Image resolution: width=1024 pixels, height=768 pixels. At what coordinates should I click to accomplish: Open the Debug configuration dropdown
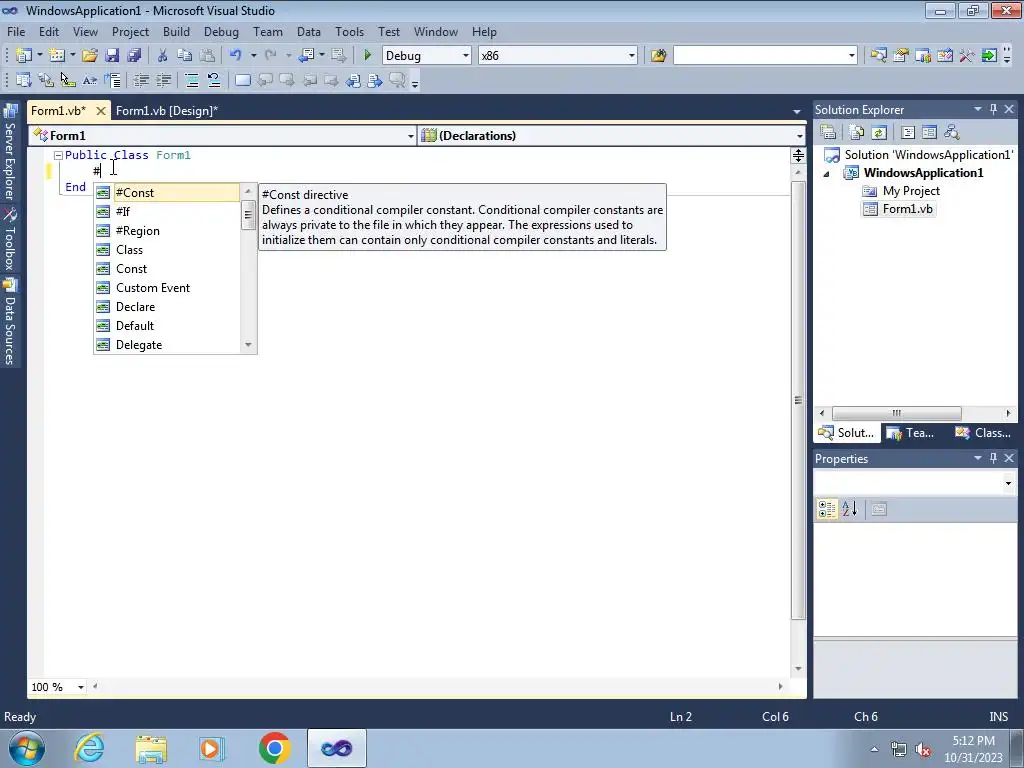click(466, 56)
